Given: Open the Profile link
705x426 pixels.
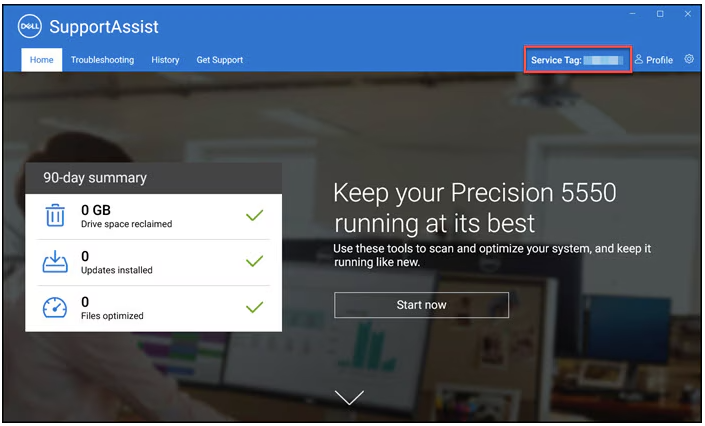Looking at the screenshot, I should (x=654, y=60).
